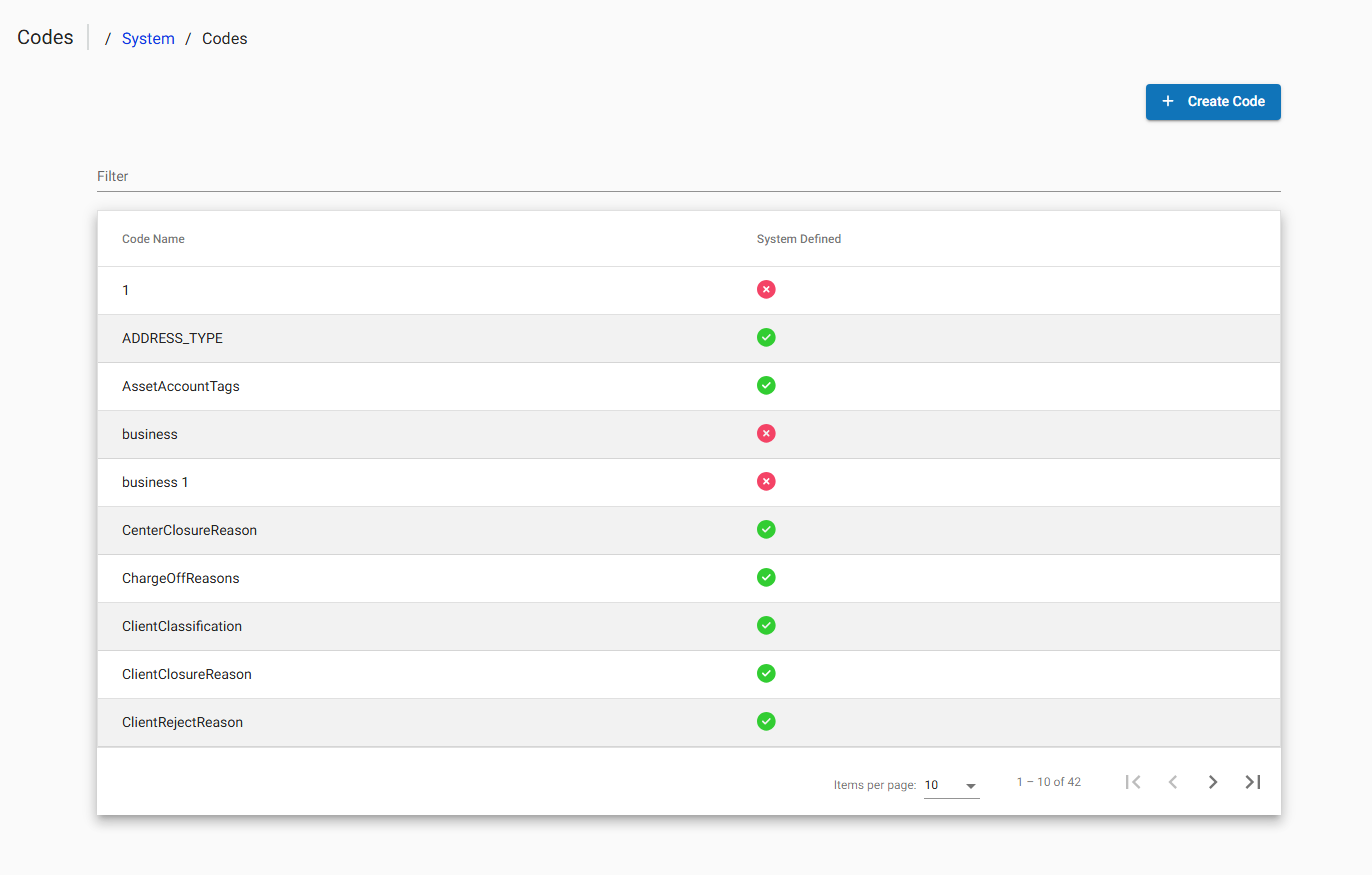Toggle the red status marker on code 1

[766, 289]
